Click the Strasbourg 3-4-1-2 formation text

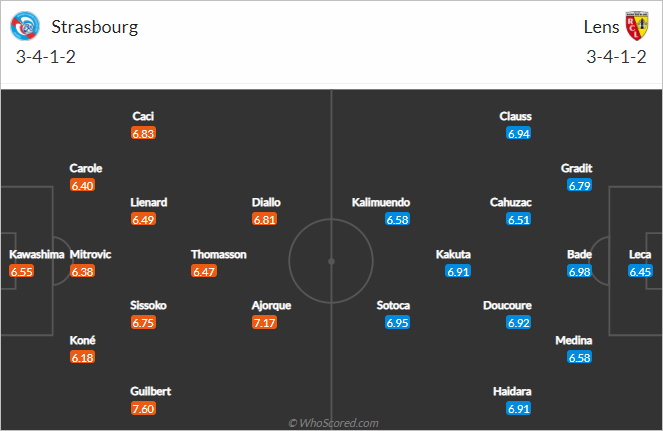point(46,57)
